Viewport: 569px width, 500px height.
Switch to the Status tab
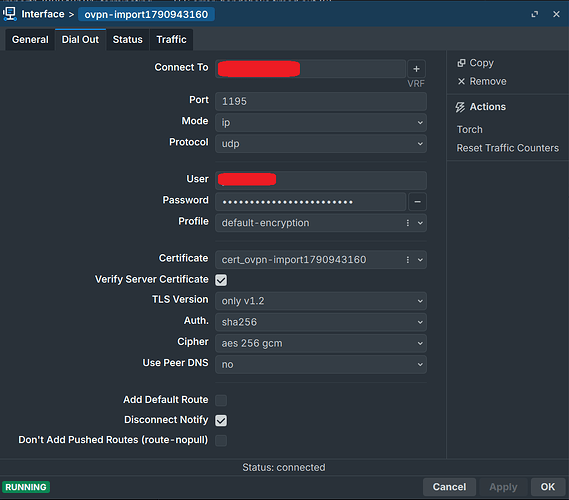pos(128,40)
